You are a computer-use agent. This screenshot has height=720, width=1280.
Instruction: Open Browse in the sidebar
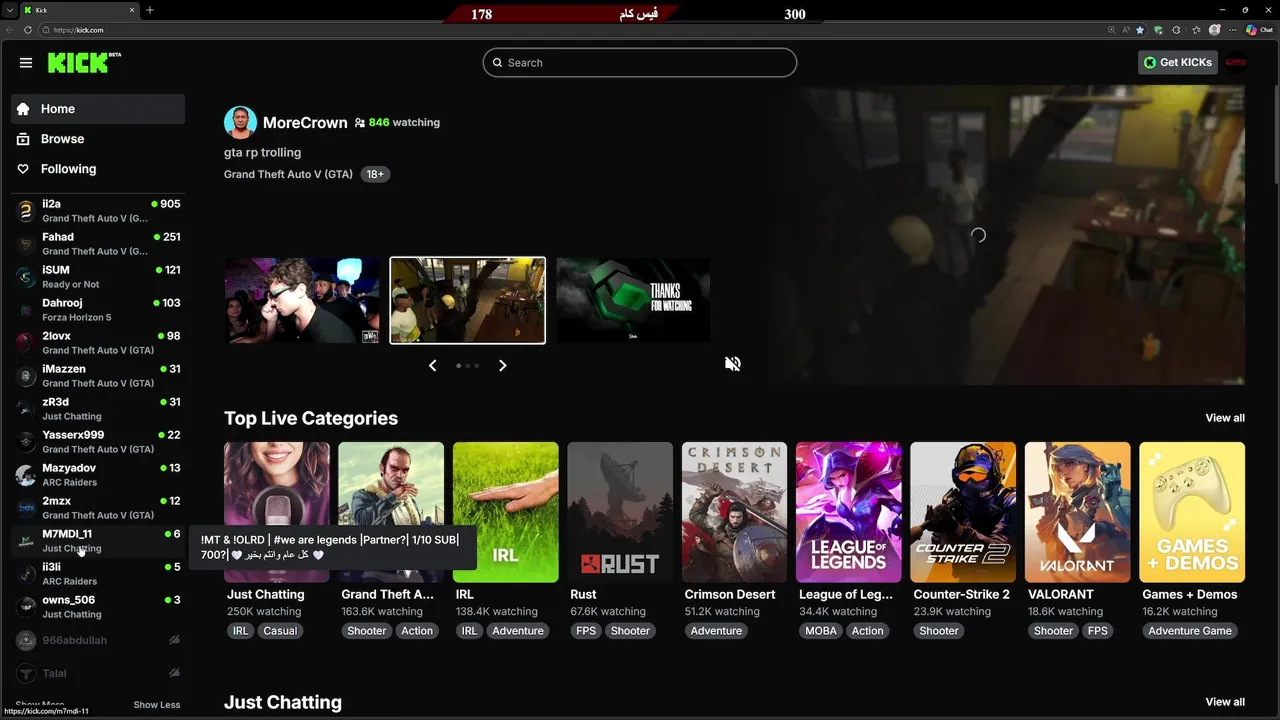click(98, 139)
